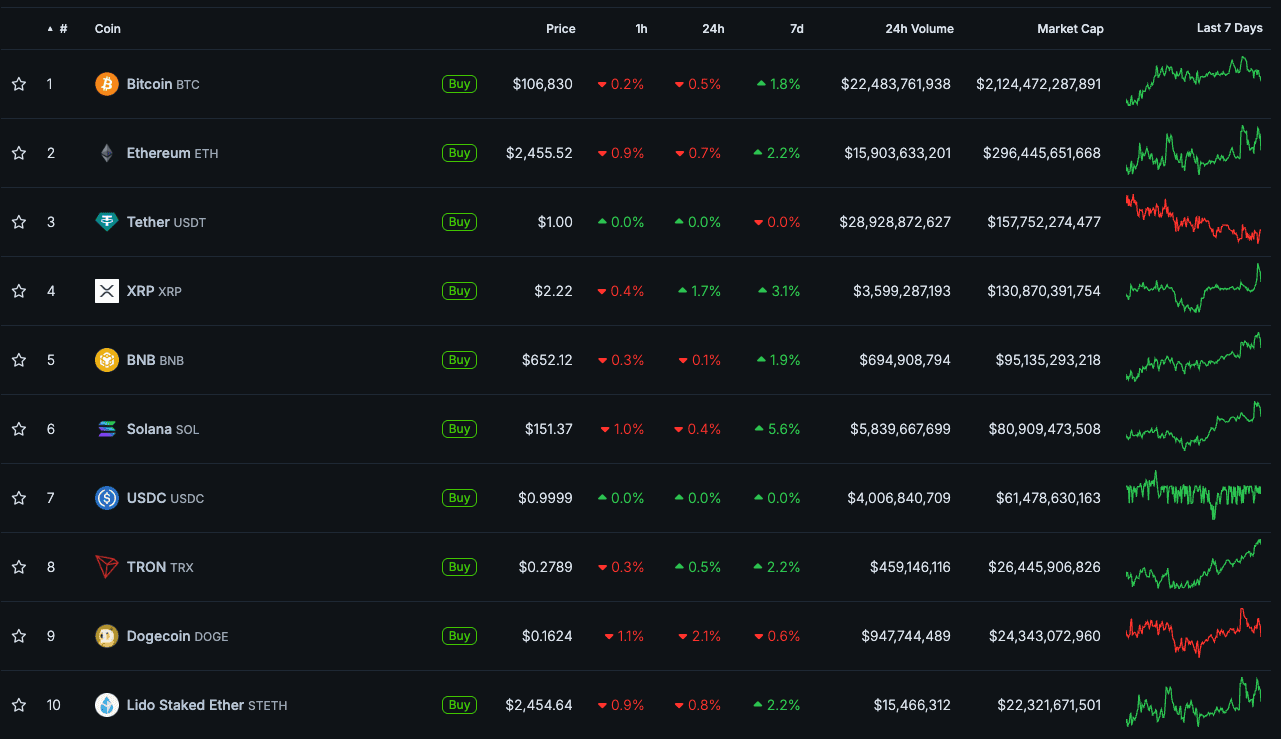Click the Bitcoin coin logo
The width and height of the screenshot is (1281, 739).
coord(107,84)
